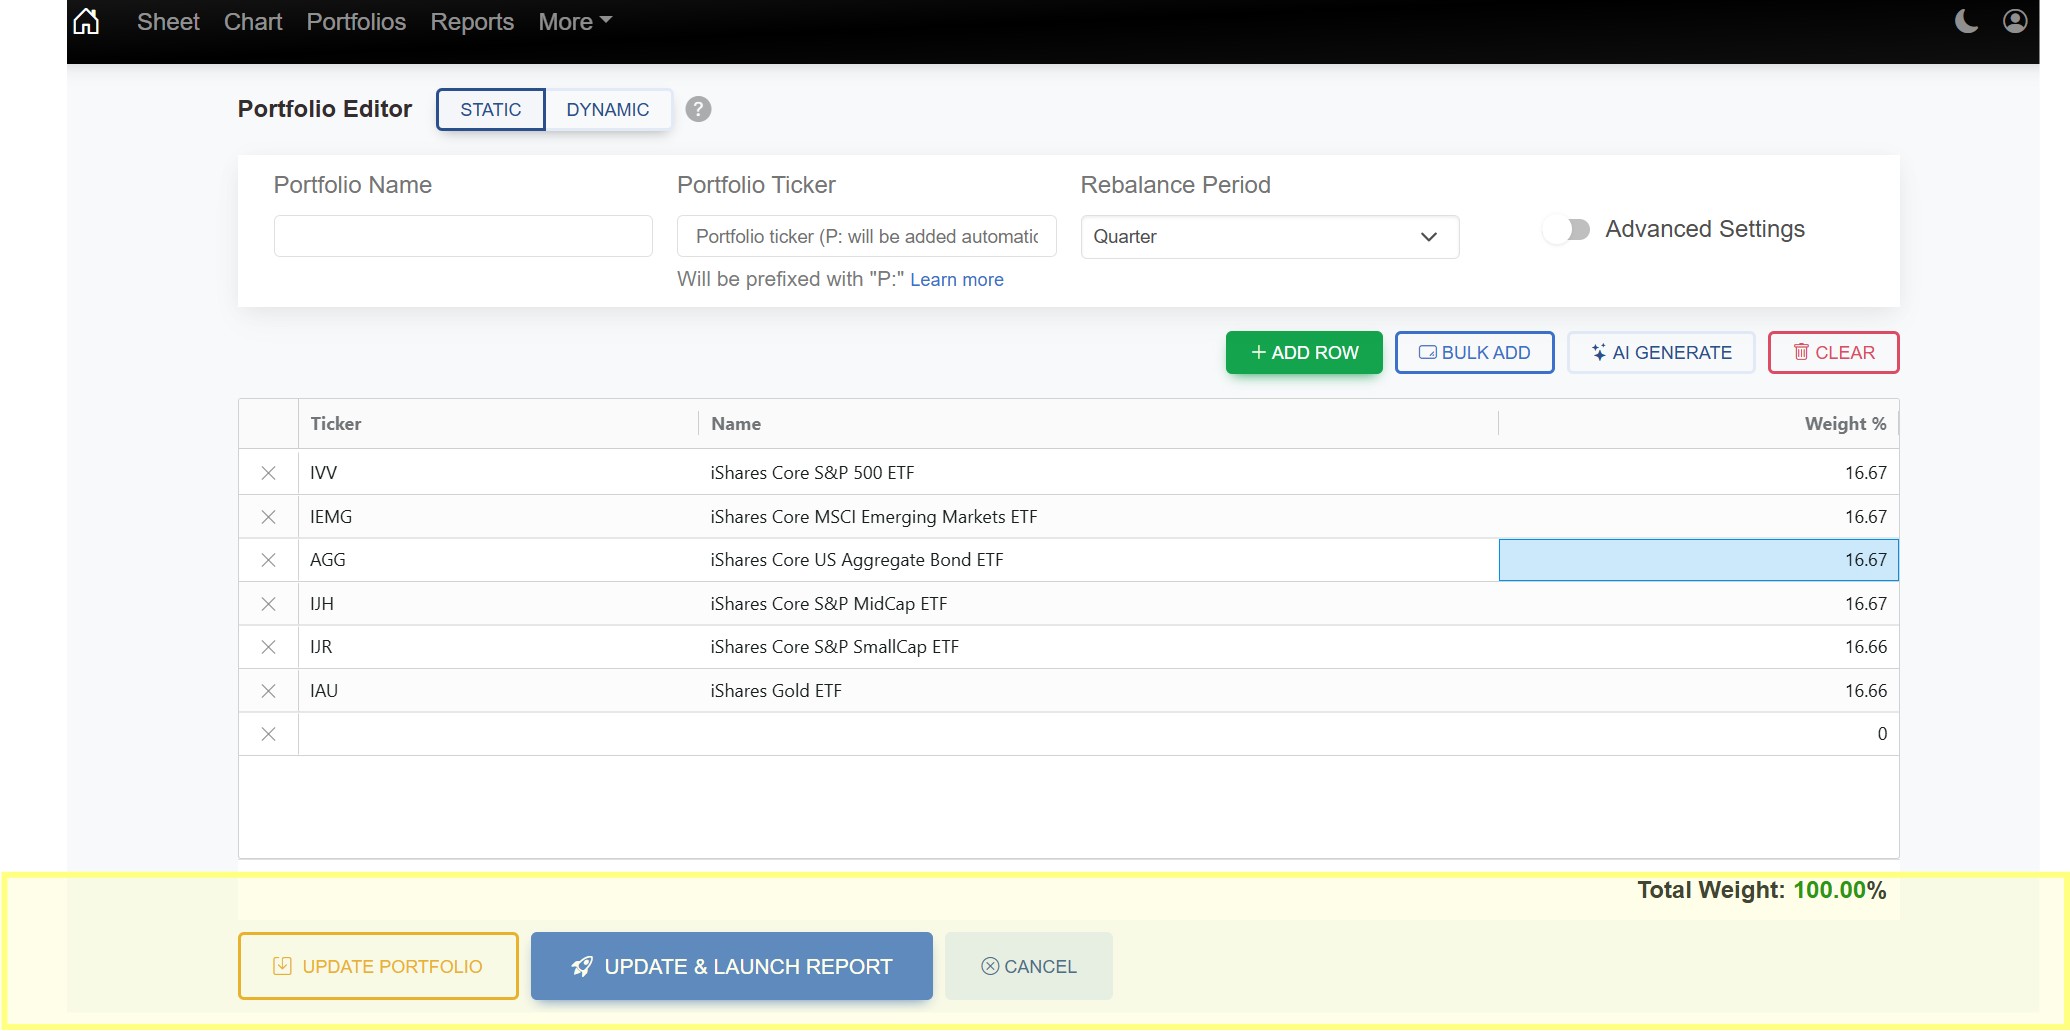Screen dimensions: 2070x1031
Task: Delete the AGG row
Action: click(268, 560)
